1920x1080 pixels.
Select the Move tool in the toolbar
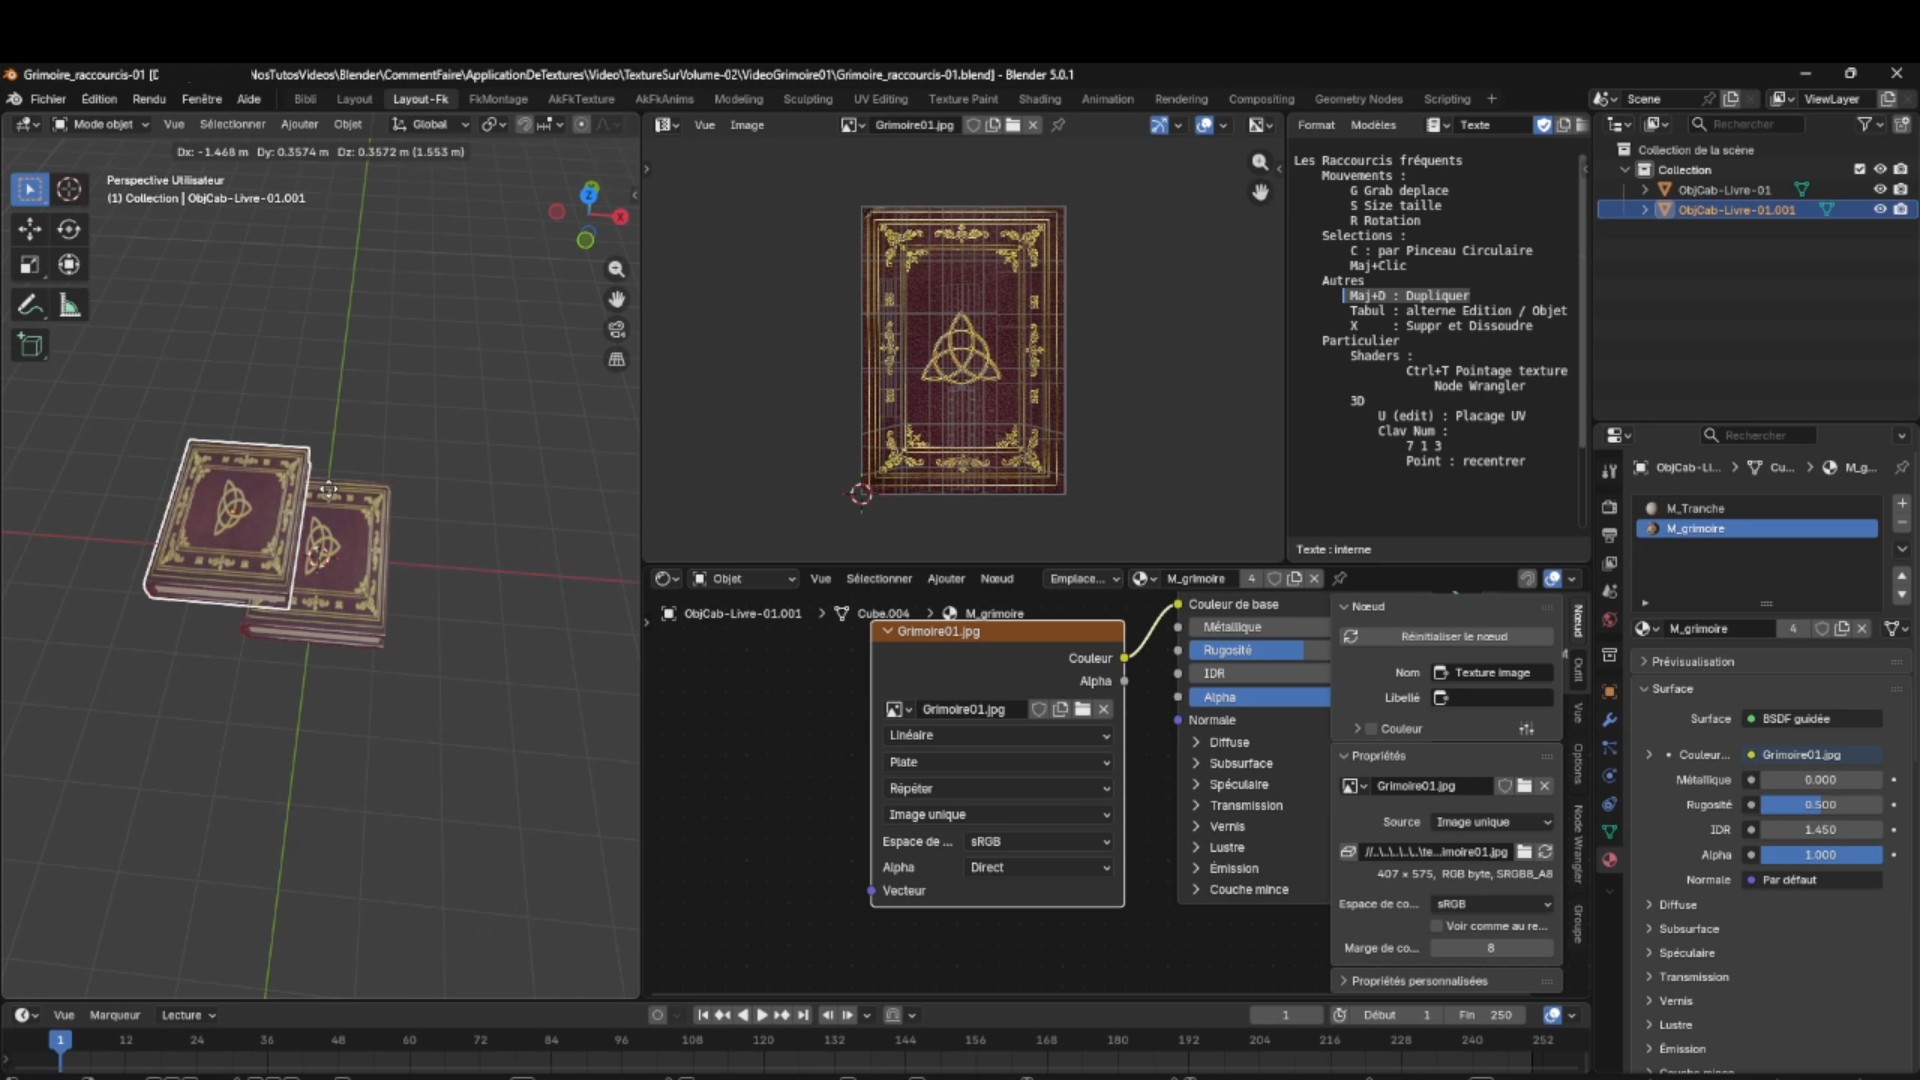click(x=29, y=229)
